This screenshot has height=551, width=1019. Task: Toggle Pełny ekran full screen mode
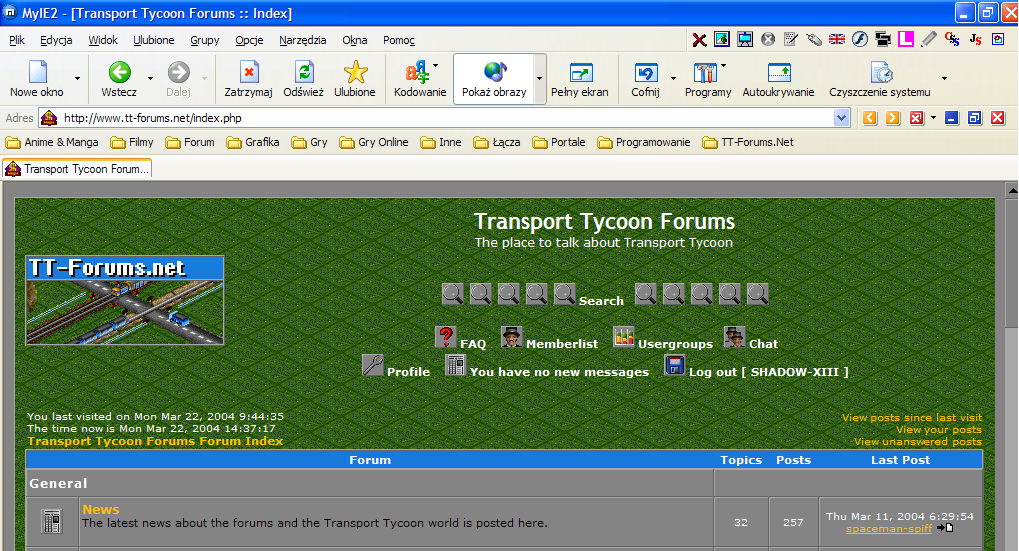click(x=580, y=79)
